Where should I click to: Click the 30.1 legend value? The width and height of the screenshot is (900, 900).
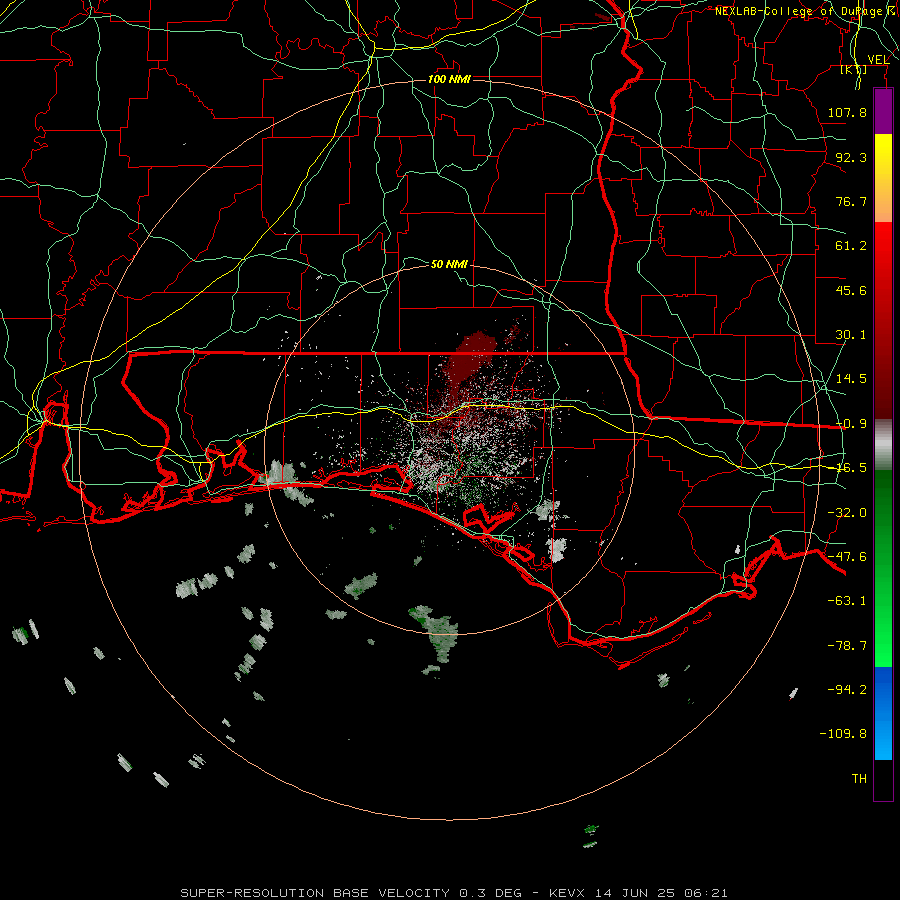(x=851, y=335)
